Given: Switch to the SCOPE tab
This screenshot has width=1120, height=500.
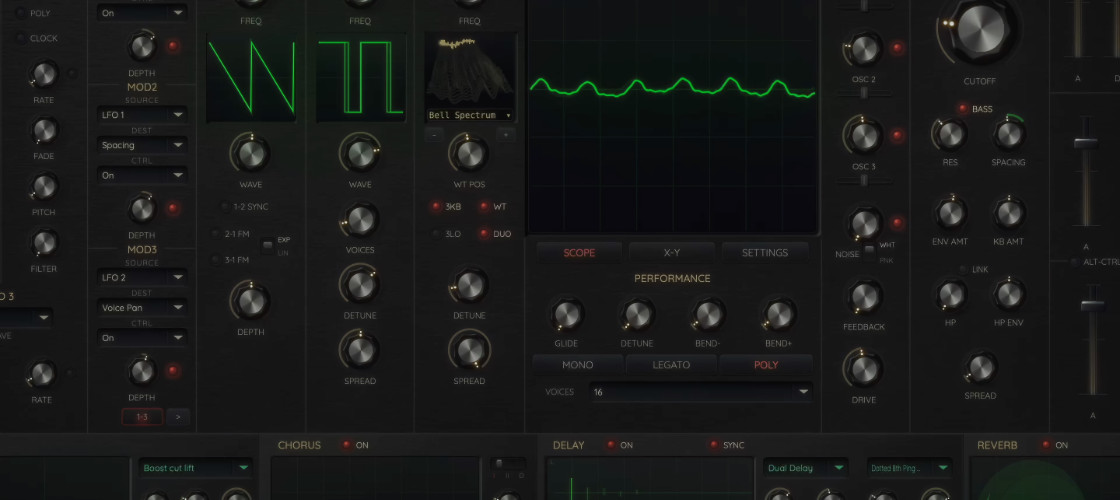Looking at the screenshot, I should coord(579,252).
